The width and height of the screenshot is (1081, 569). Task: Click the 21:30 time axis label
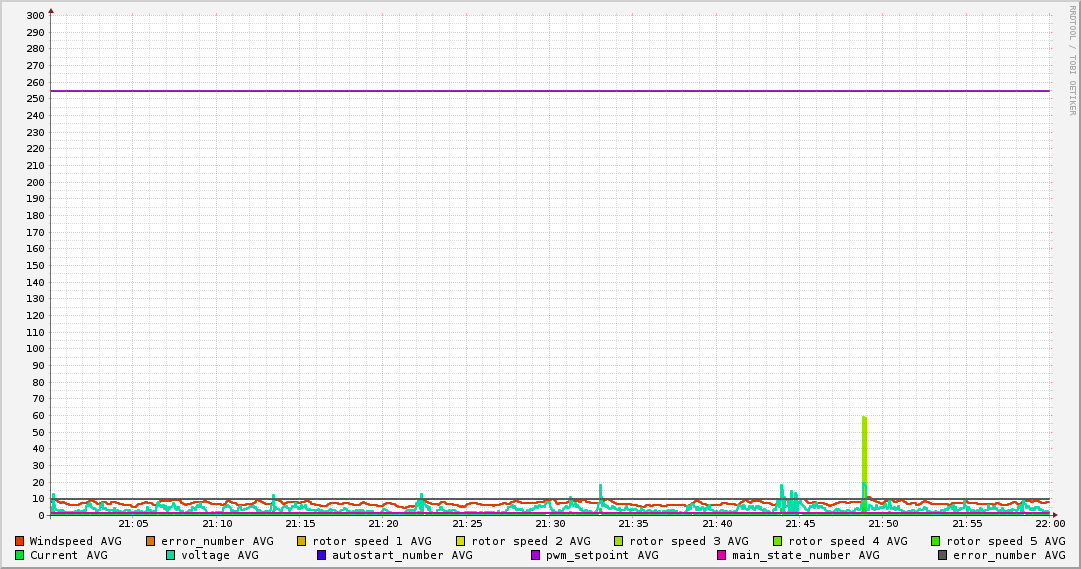(x=550, y=523)
